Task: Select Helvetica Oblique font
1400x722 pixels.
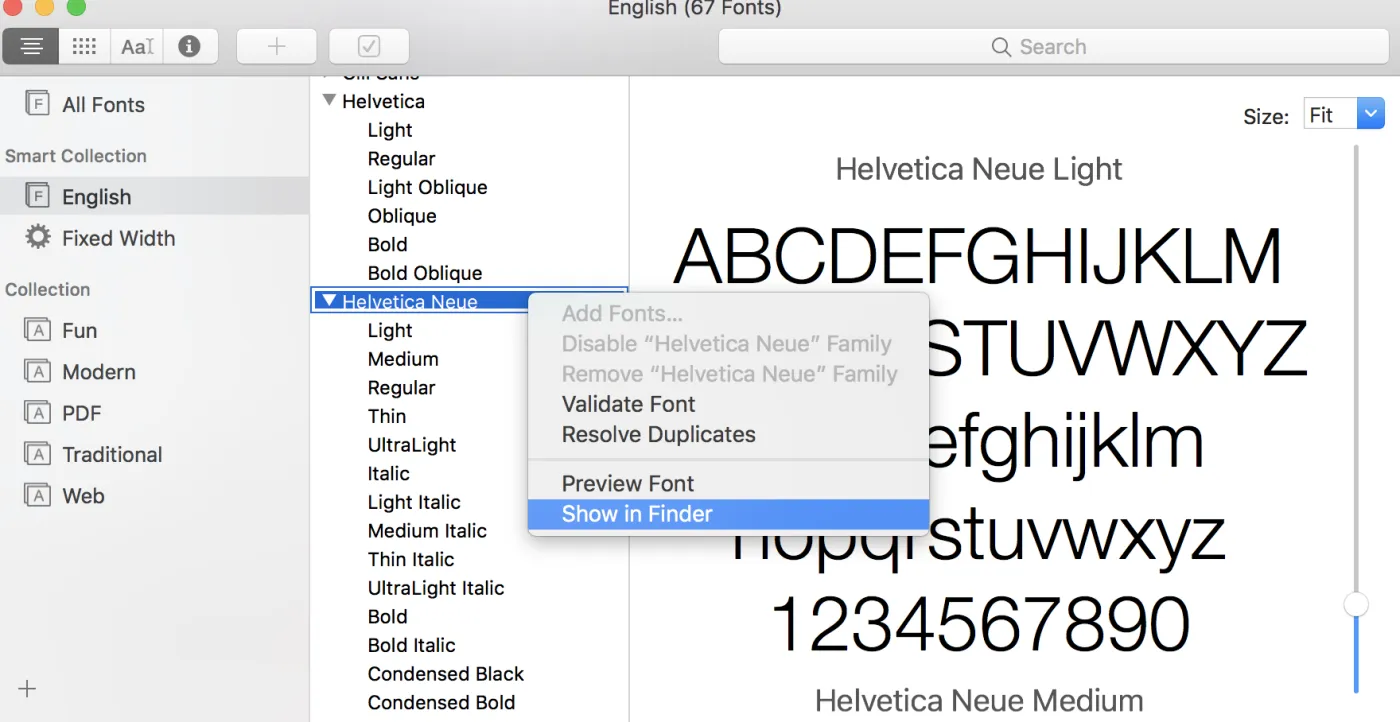Action: point(402,215)
